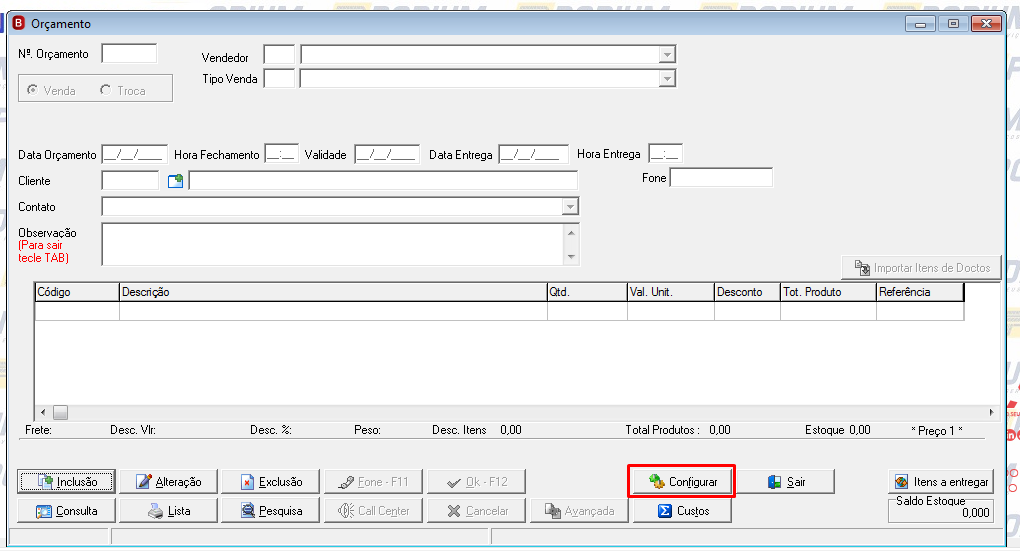Expand the Vendedor dropdown list
Viewport: 1020px width, 551px height.
pos(667,55)
